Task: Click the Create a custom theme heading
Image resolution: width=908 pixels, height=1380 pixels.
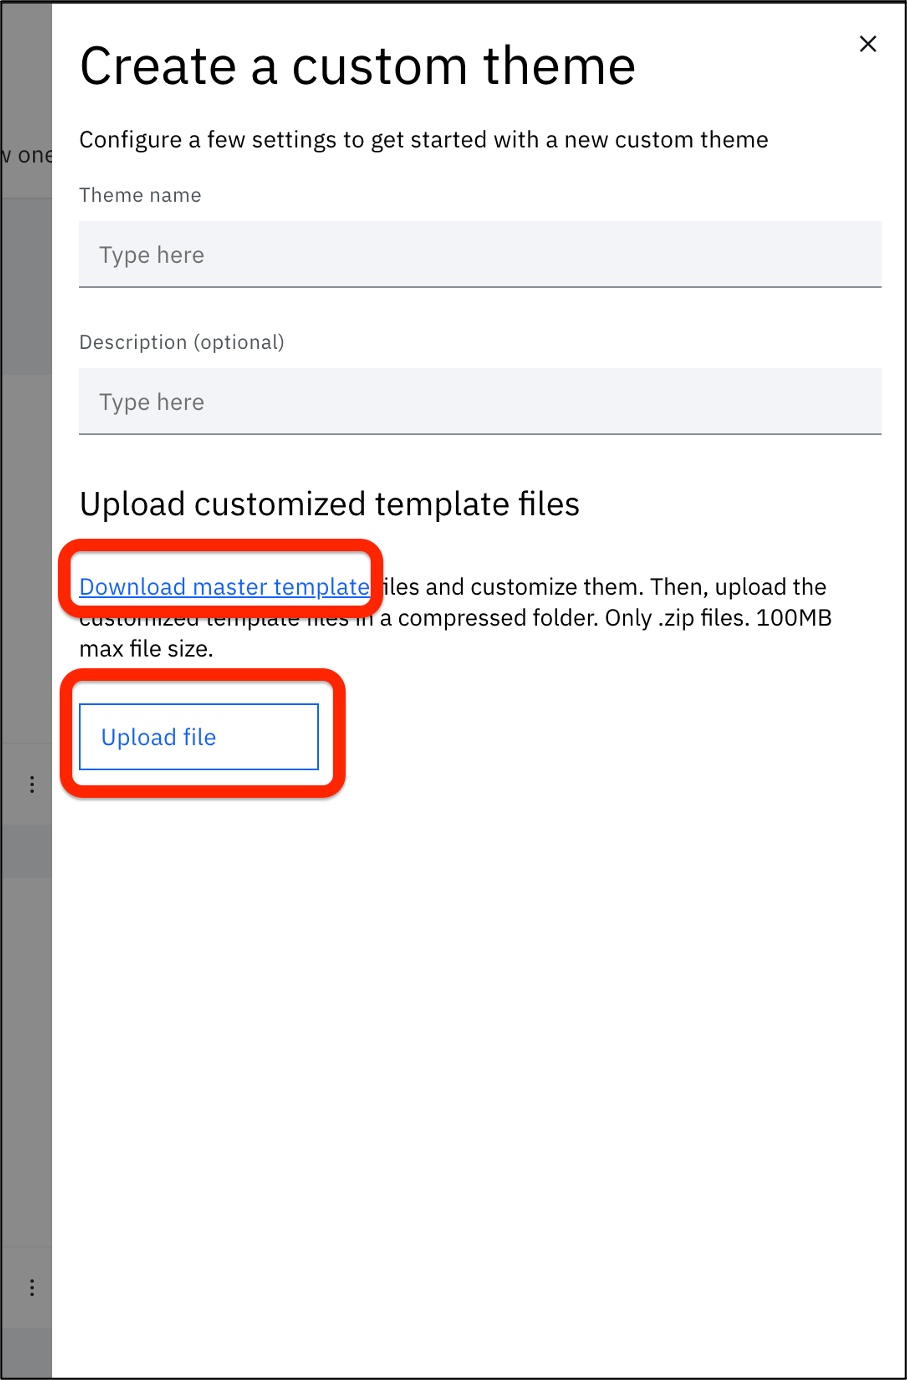Action: (x=357, y=66)
